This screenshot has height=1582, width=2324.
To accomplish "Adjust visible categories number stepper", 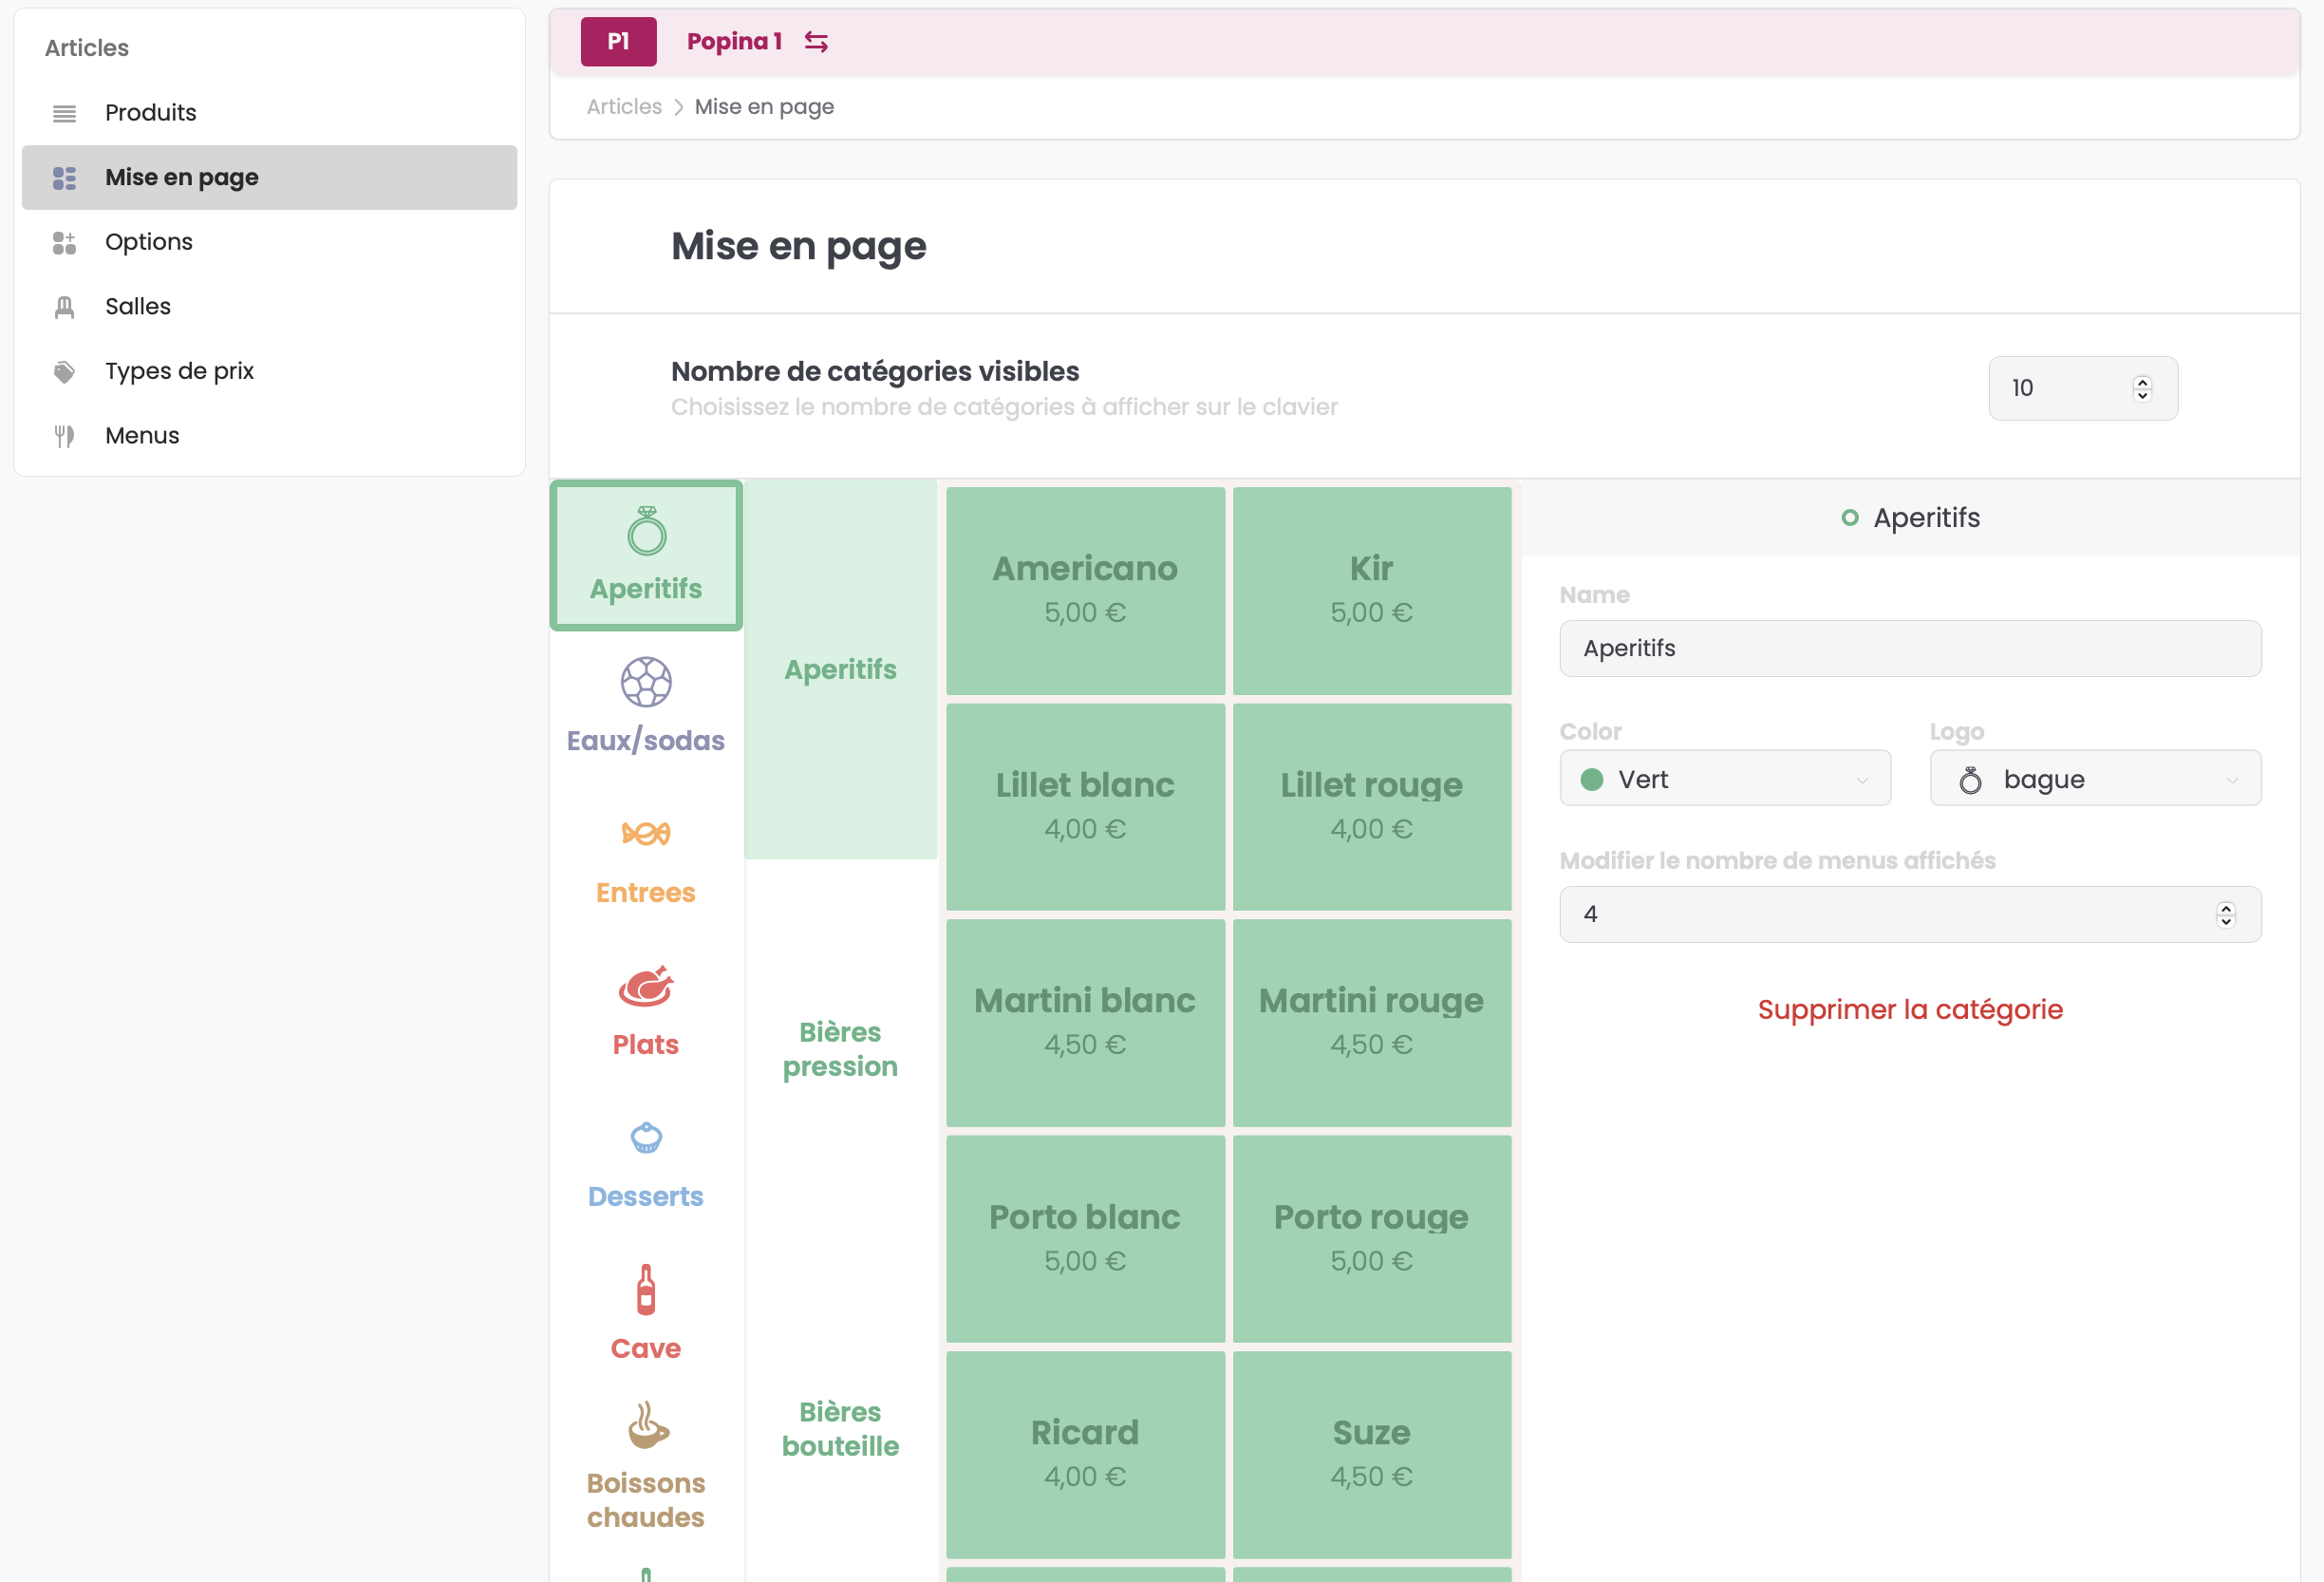I will 2141,388.
